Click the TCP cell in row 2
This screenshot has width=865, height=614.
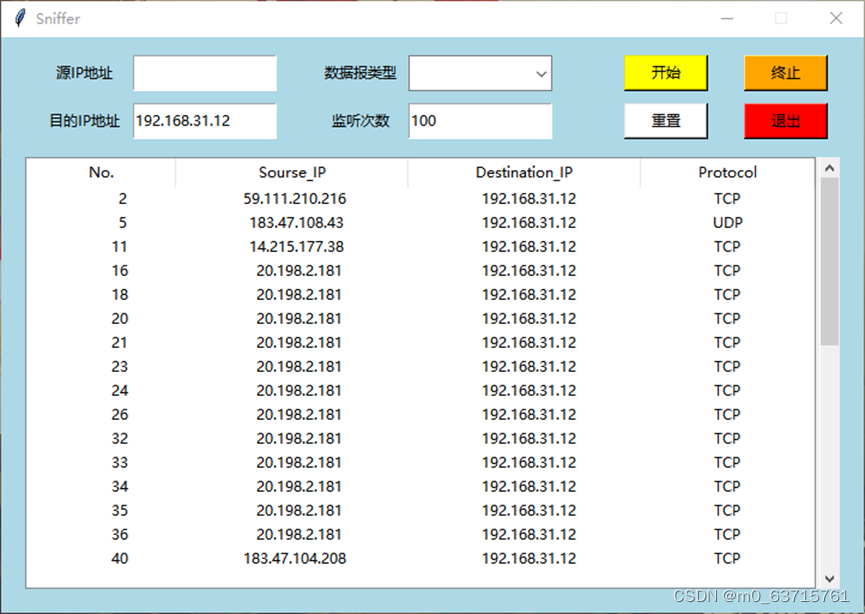pyautogui.click(x=727, y=199)
